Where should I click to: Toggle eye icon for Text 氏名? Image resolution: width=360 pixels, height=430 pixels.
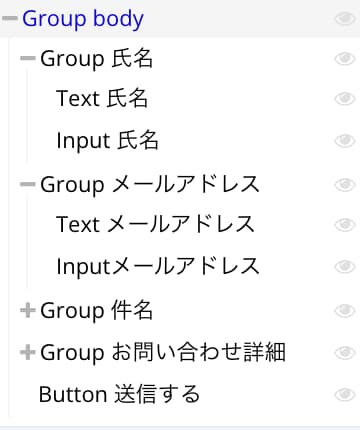coord(345,99)
